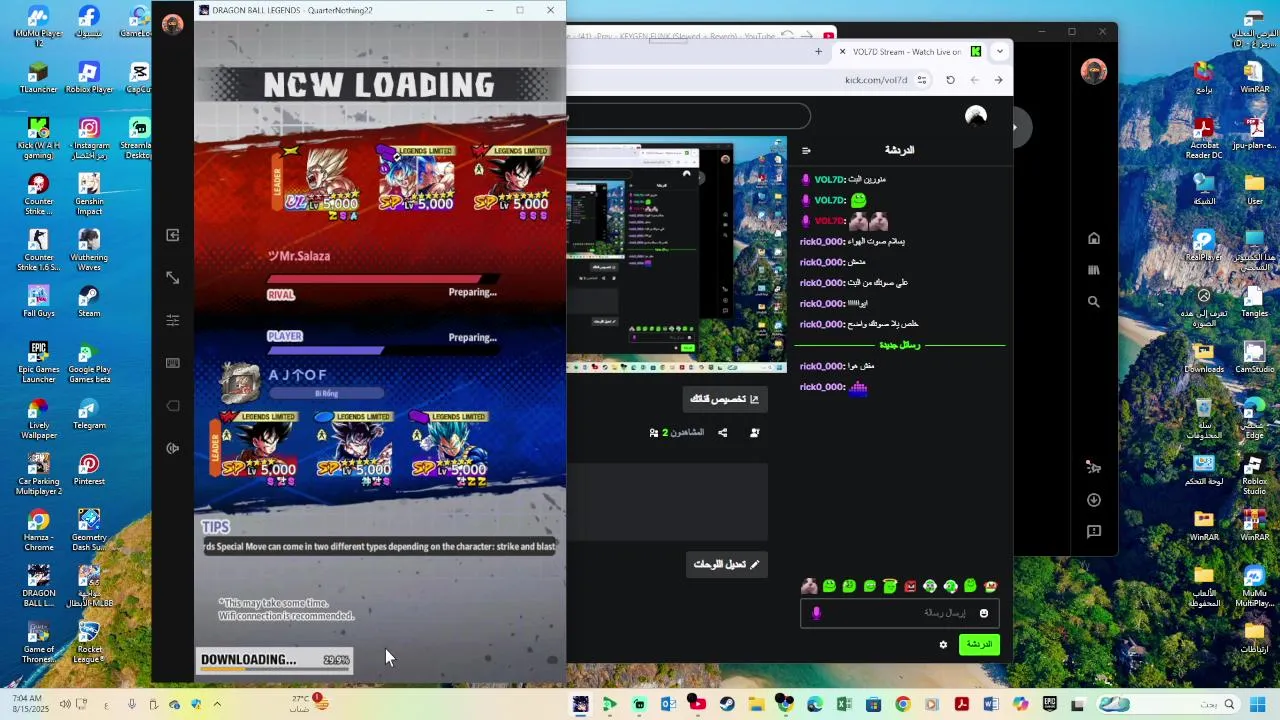The image size is (1280, 720).
Task: Open Chrome from the taskbar
Action: [903, 705]
